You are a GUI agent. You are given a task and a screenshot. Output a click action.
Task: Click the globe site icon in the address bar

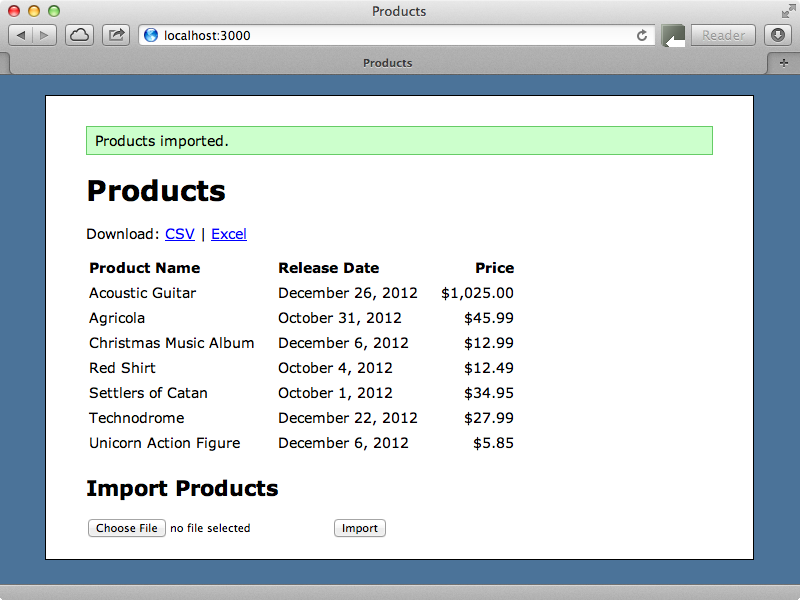(x=151, y=35)
